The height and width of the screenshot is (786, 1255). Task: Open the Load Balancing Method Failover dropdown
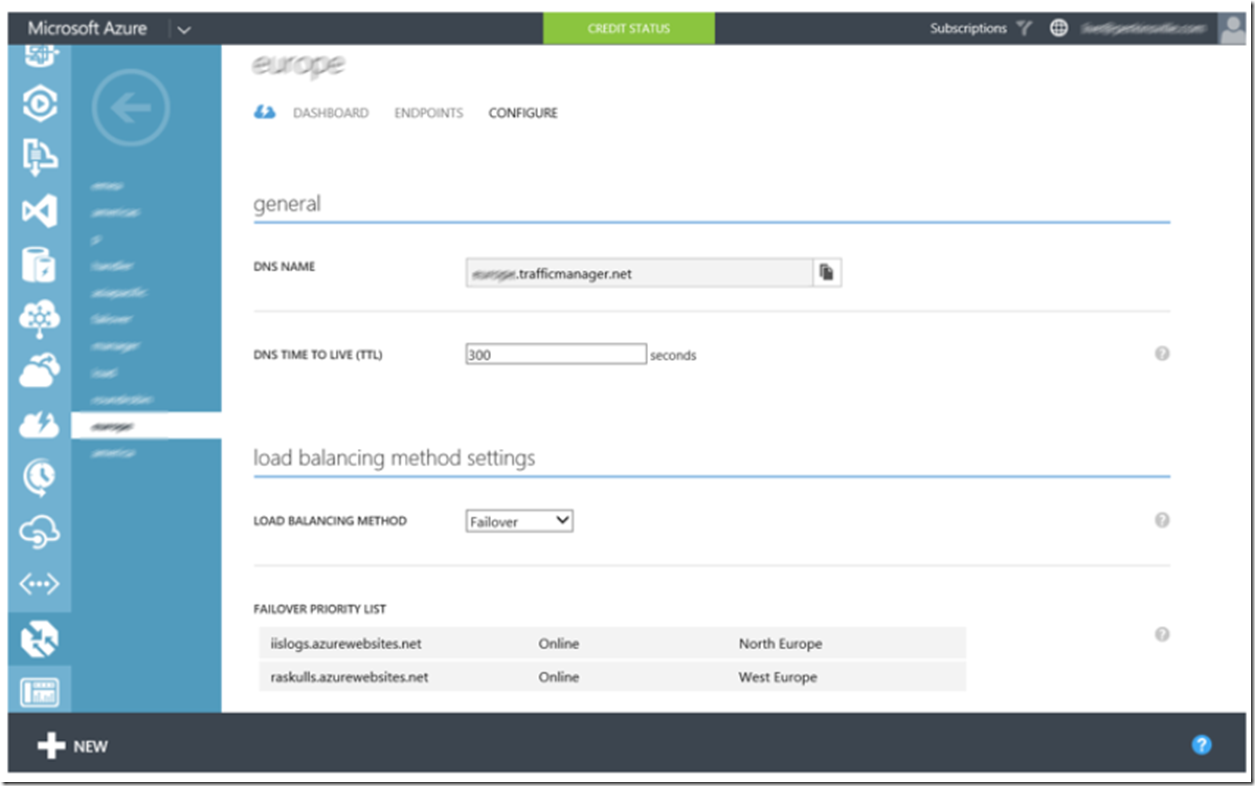point(519,521)
